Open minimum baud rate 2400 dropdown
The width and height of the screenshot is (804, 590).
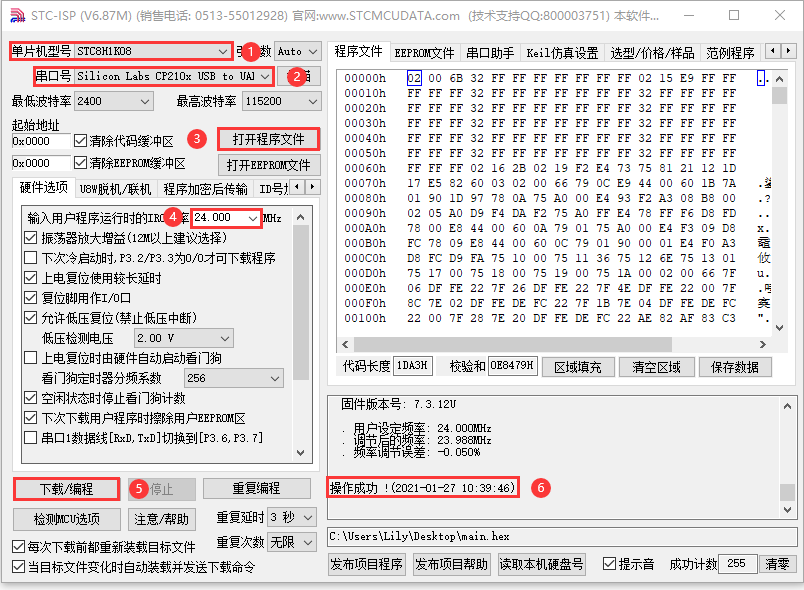point(113,101)
